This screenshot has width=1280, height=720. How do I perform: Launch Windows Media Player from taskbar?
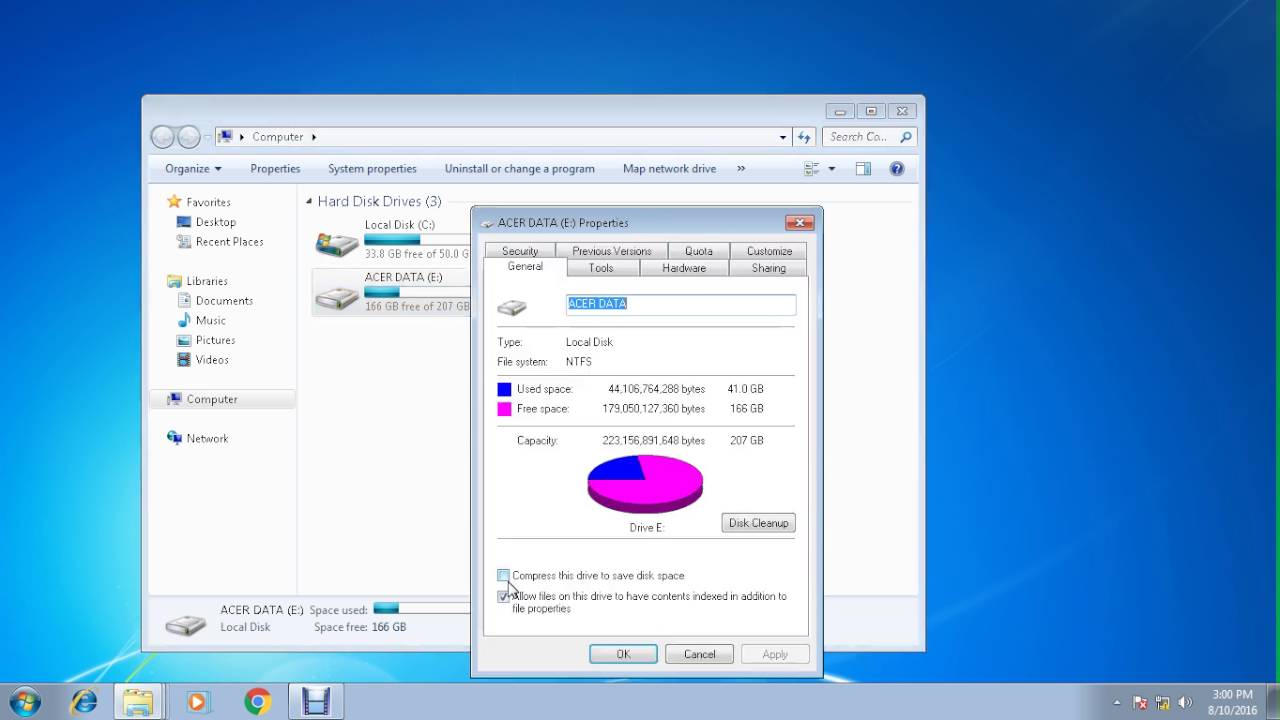tap(197, 702)
